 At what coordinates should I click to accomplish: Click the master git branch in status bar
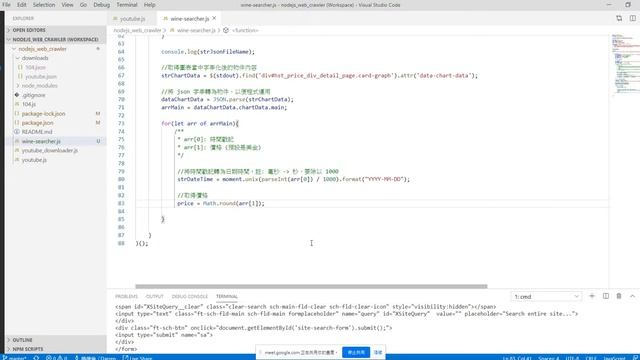(15, 358)
